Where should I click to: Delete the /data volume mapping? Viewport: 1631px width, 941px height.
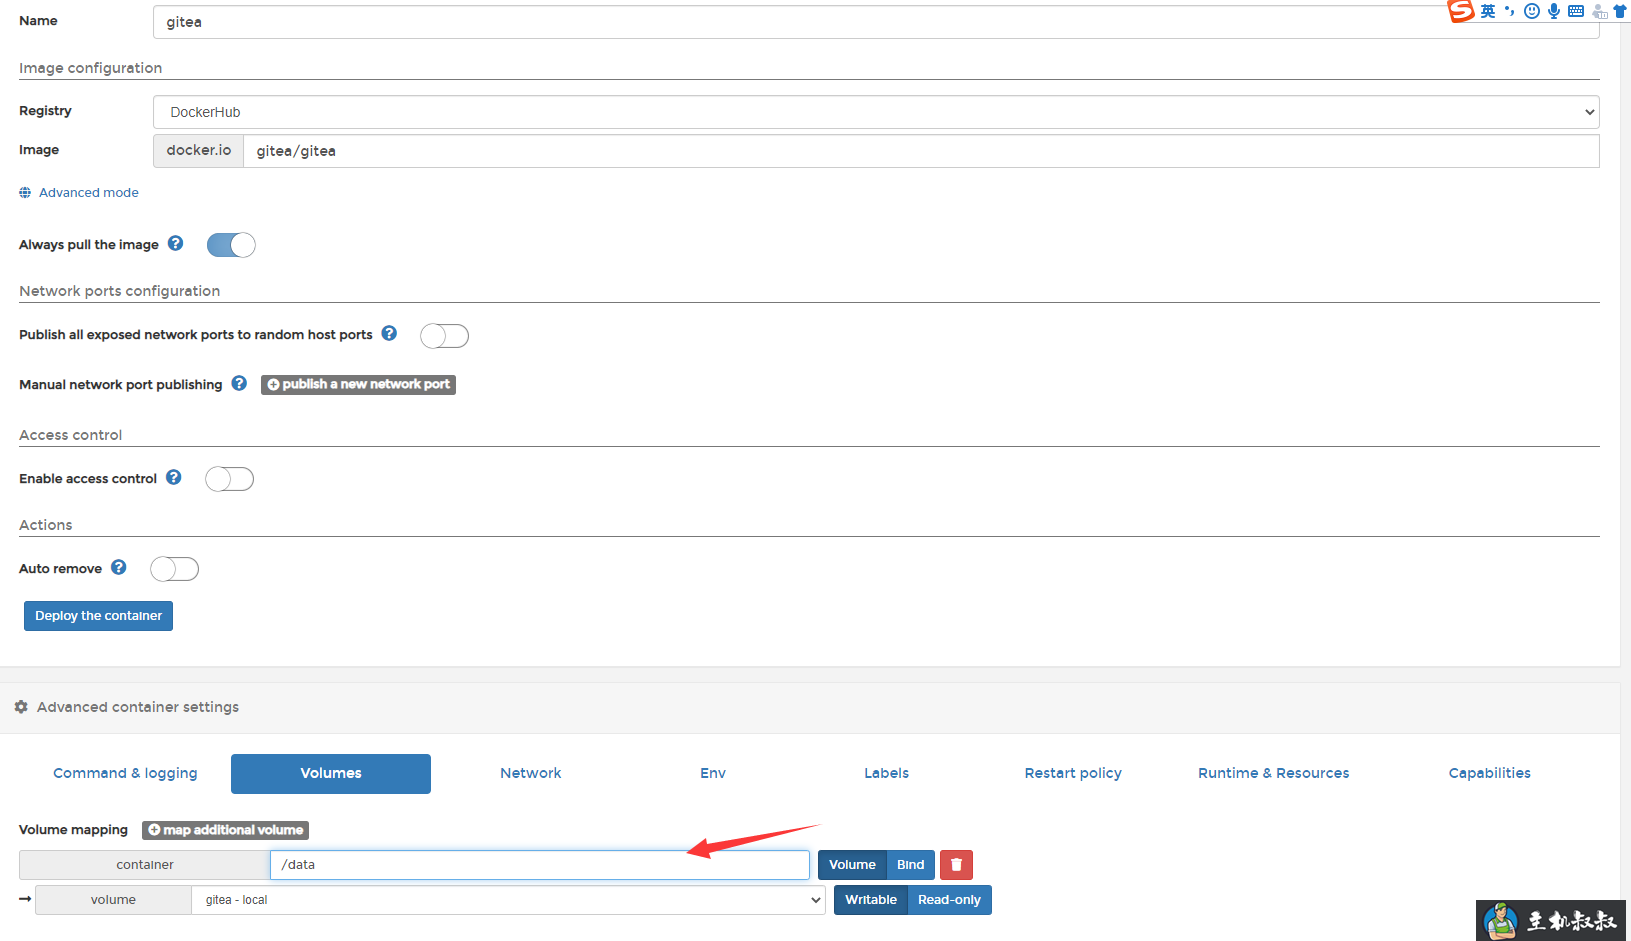point(956,865)
